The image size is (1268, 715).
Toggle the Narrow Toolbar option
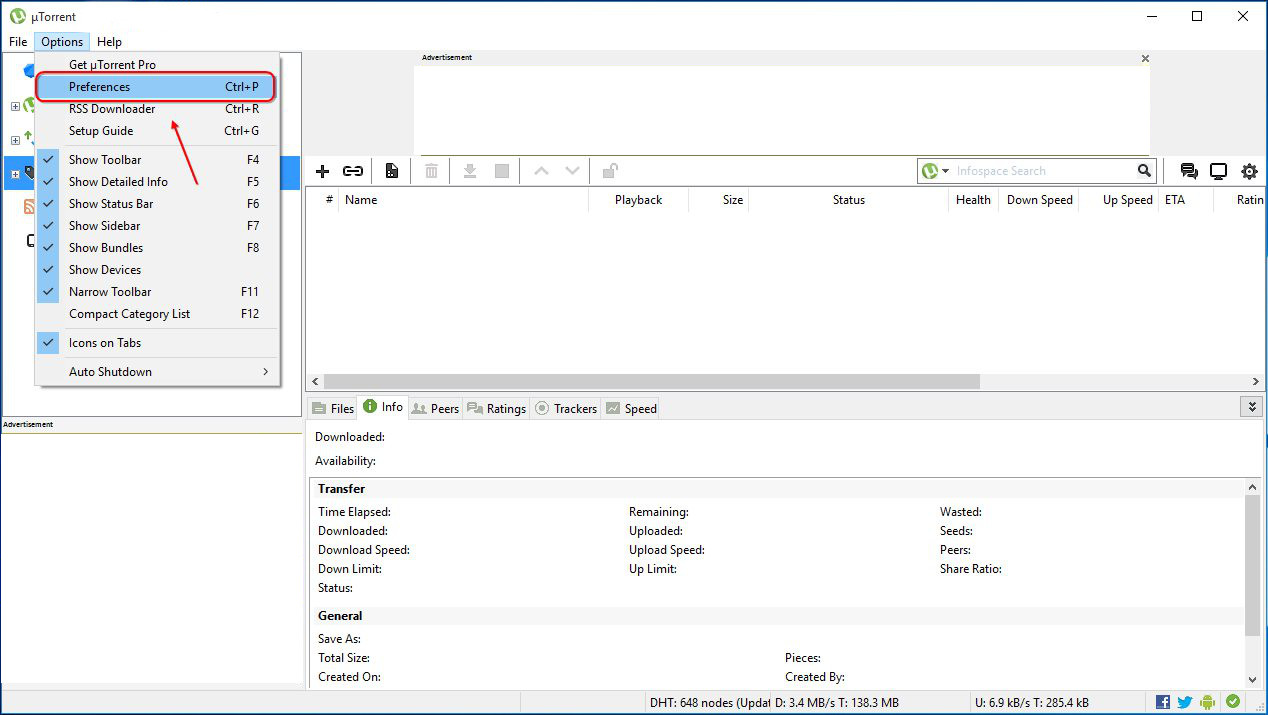157,292
